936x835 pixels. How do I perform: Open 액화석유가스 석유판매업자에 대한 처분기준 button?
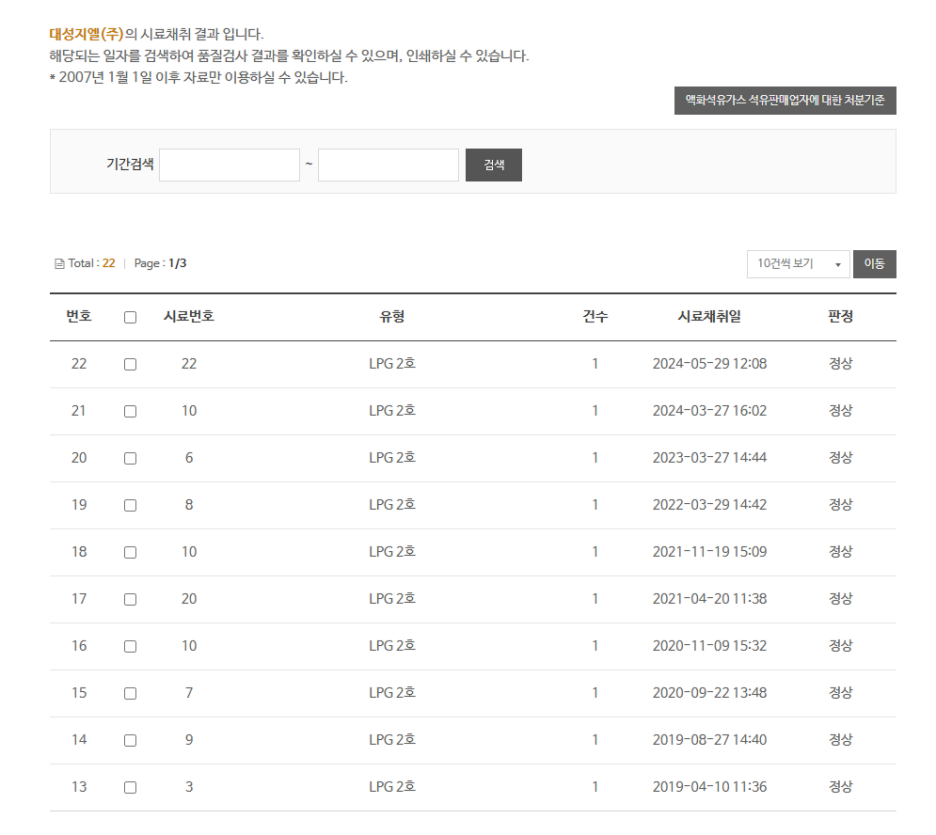[785, 100]
